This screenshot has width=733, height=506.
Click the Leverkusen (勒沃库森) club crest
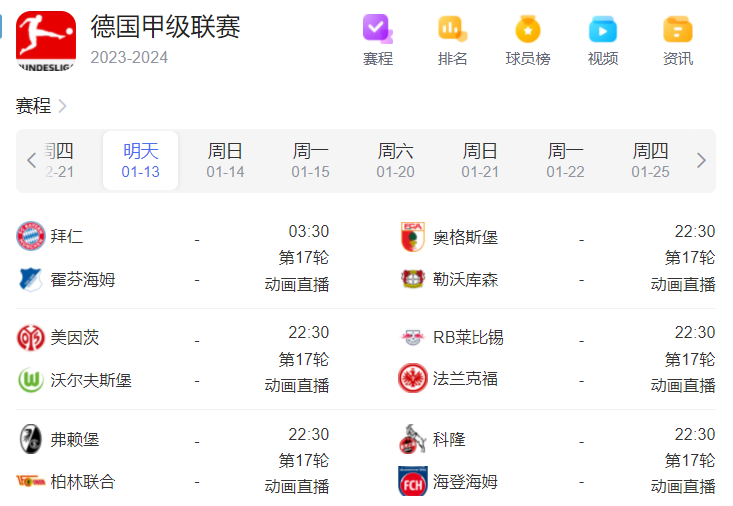[x=413, y=279]
